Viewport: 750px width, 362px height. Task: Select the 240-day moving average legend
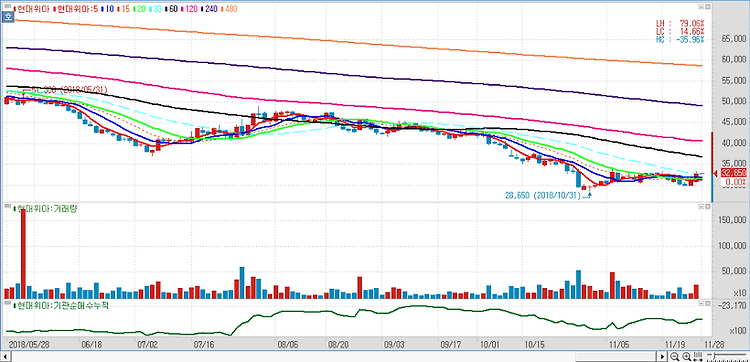(x=209, y=9)
